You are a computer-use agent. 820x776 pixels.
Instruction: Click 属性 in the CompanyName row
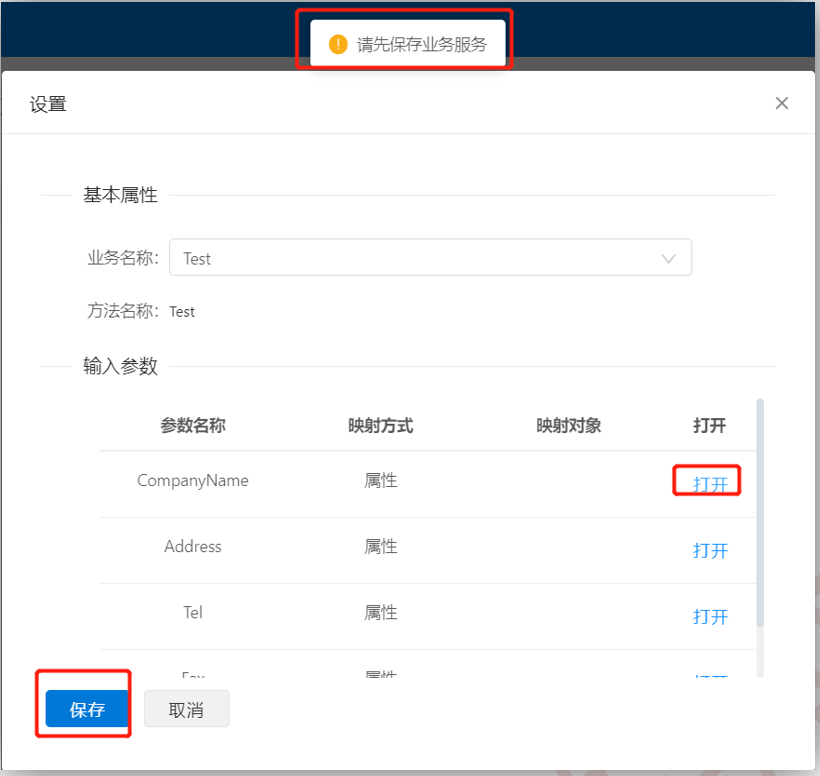380,481
